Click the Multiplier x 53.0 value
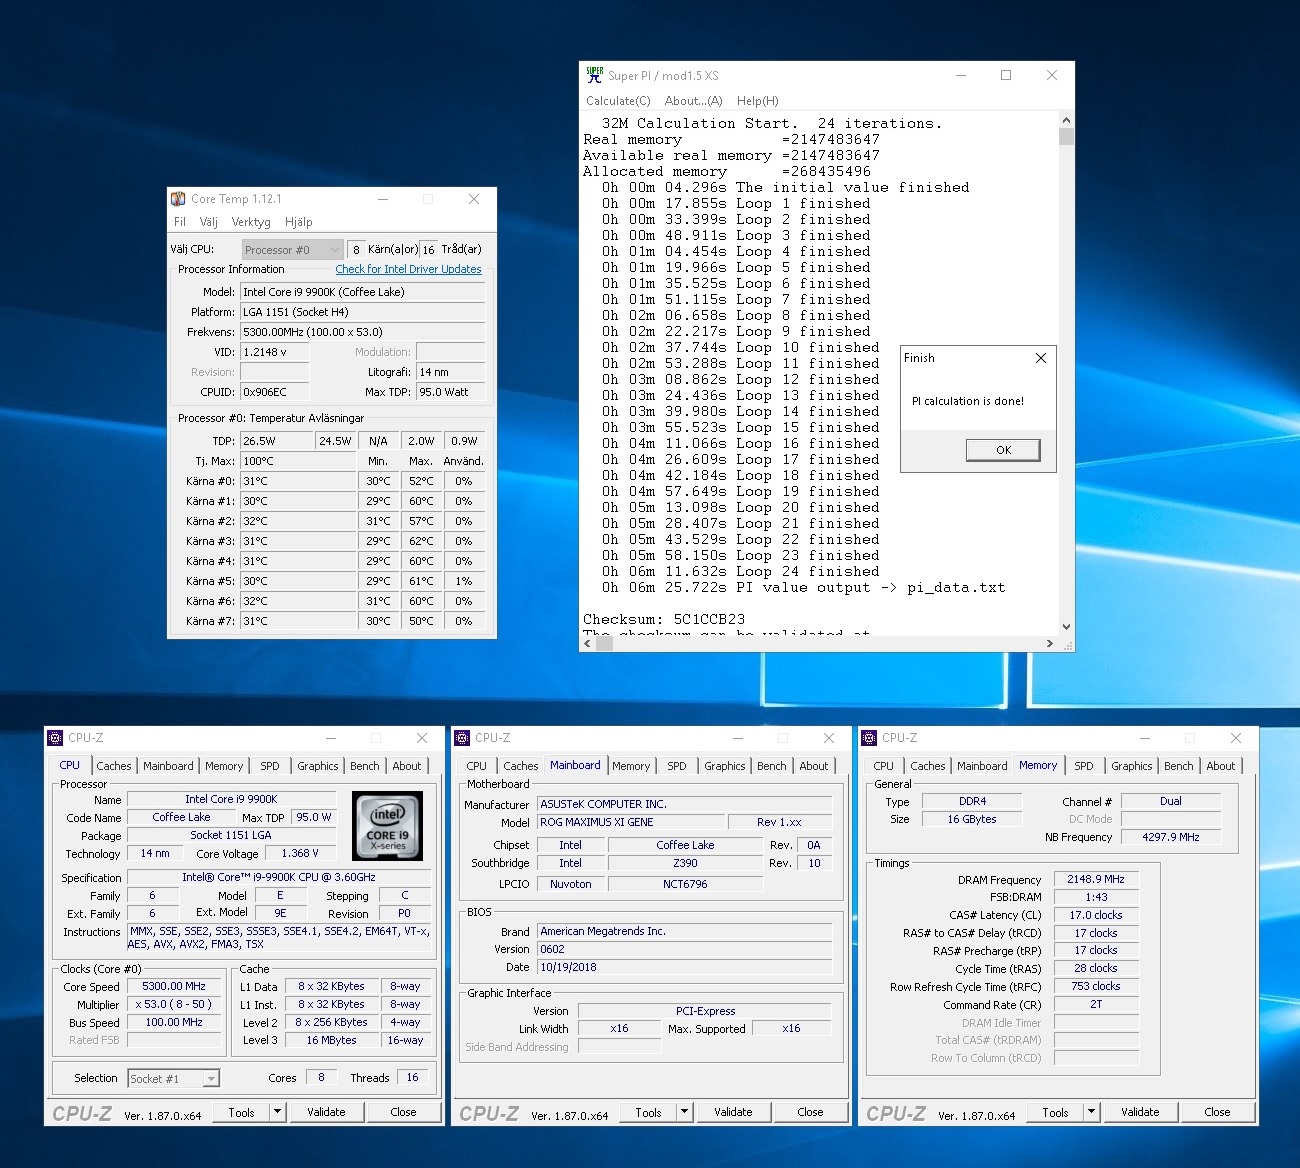The width and height of the screenshot is (1300, 1168). (x=174, y=1004)
